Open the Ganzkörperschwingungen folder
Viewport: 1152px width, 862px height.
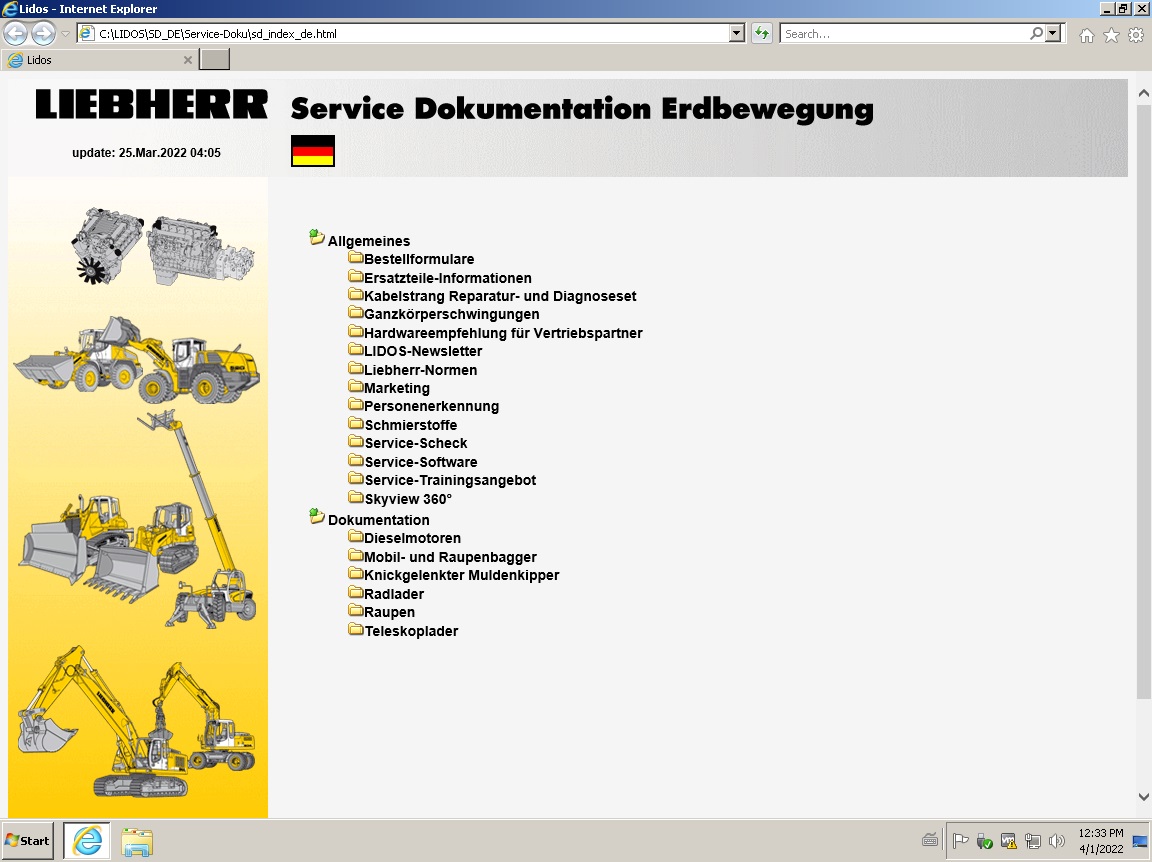[452, 315]
